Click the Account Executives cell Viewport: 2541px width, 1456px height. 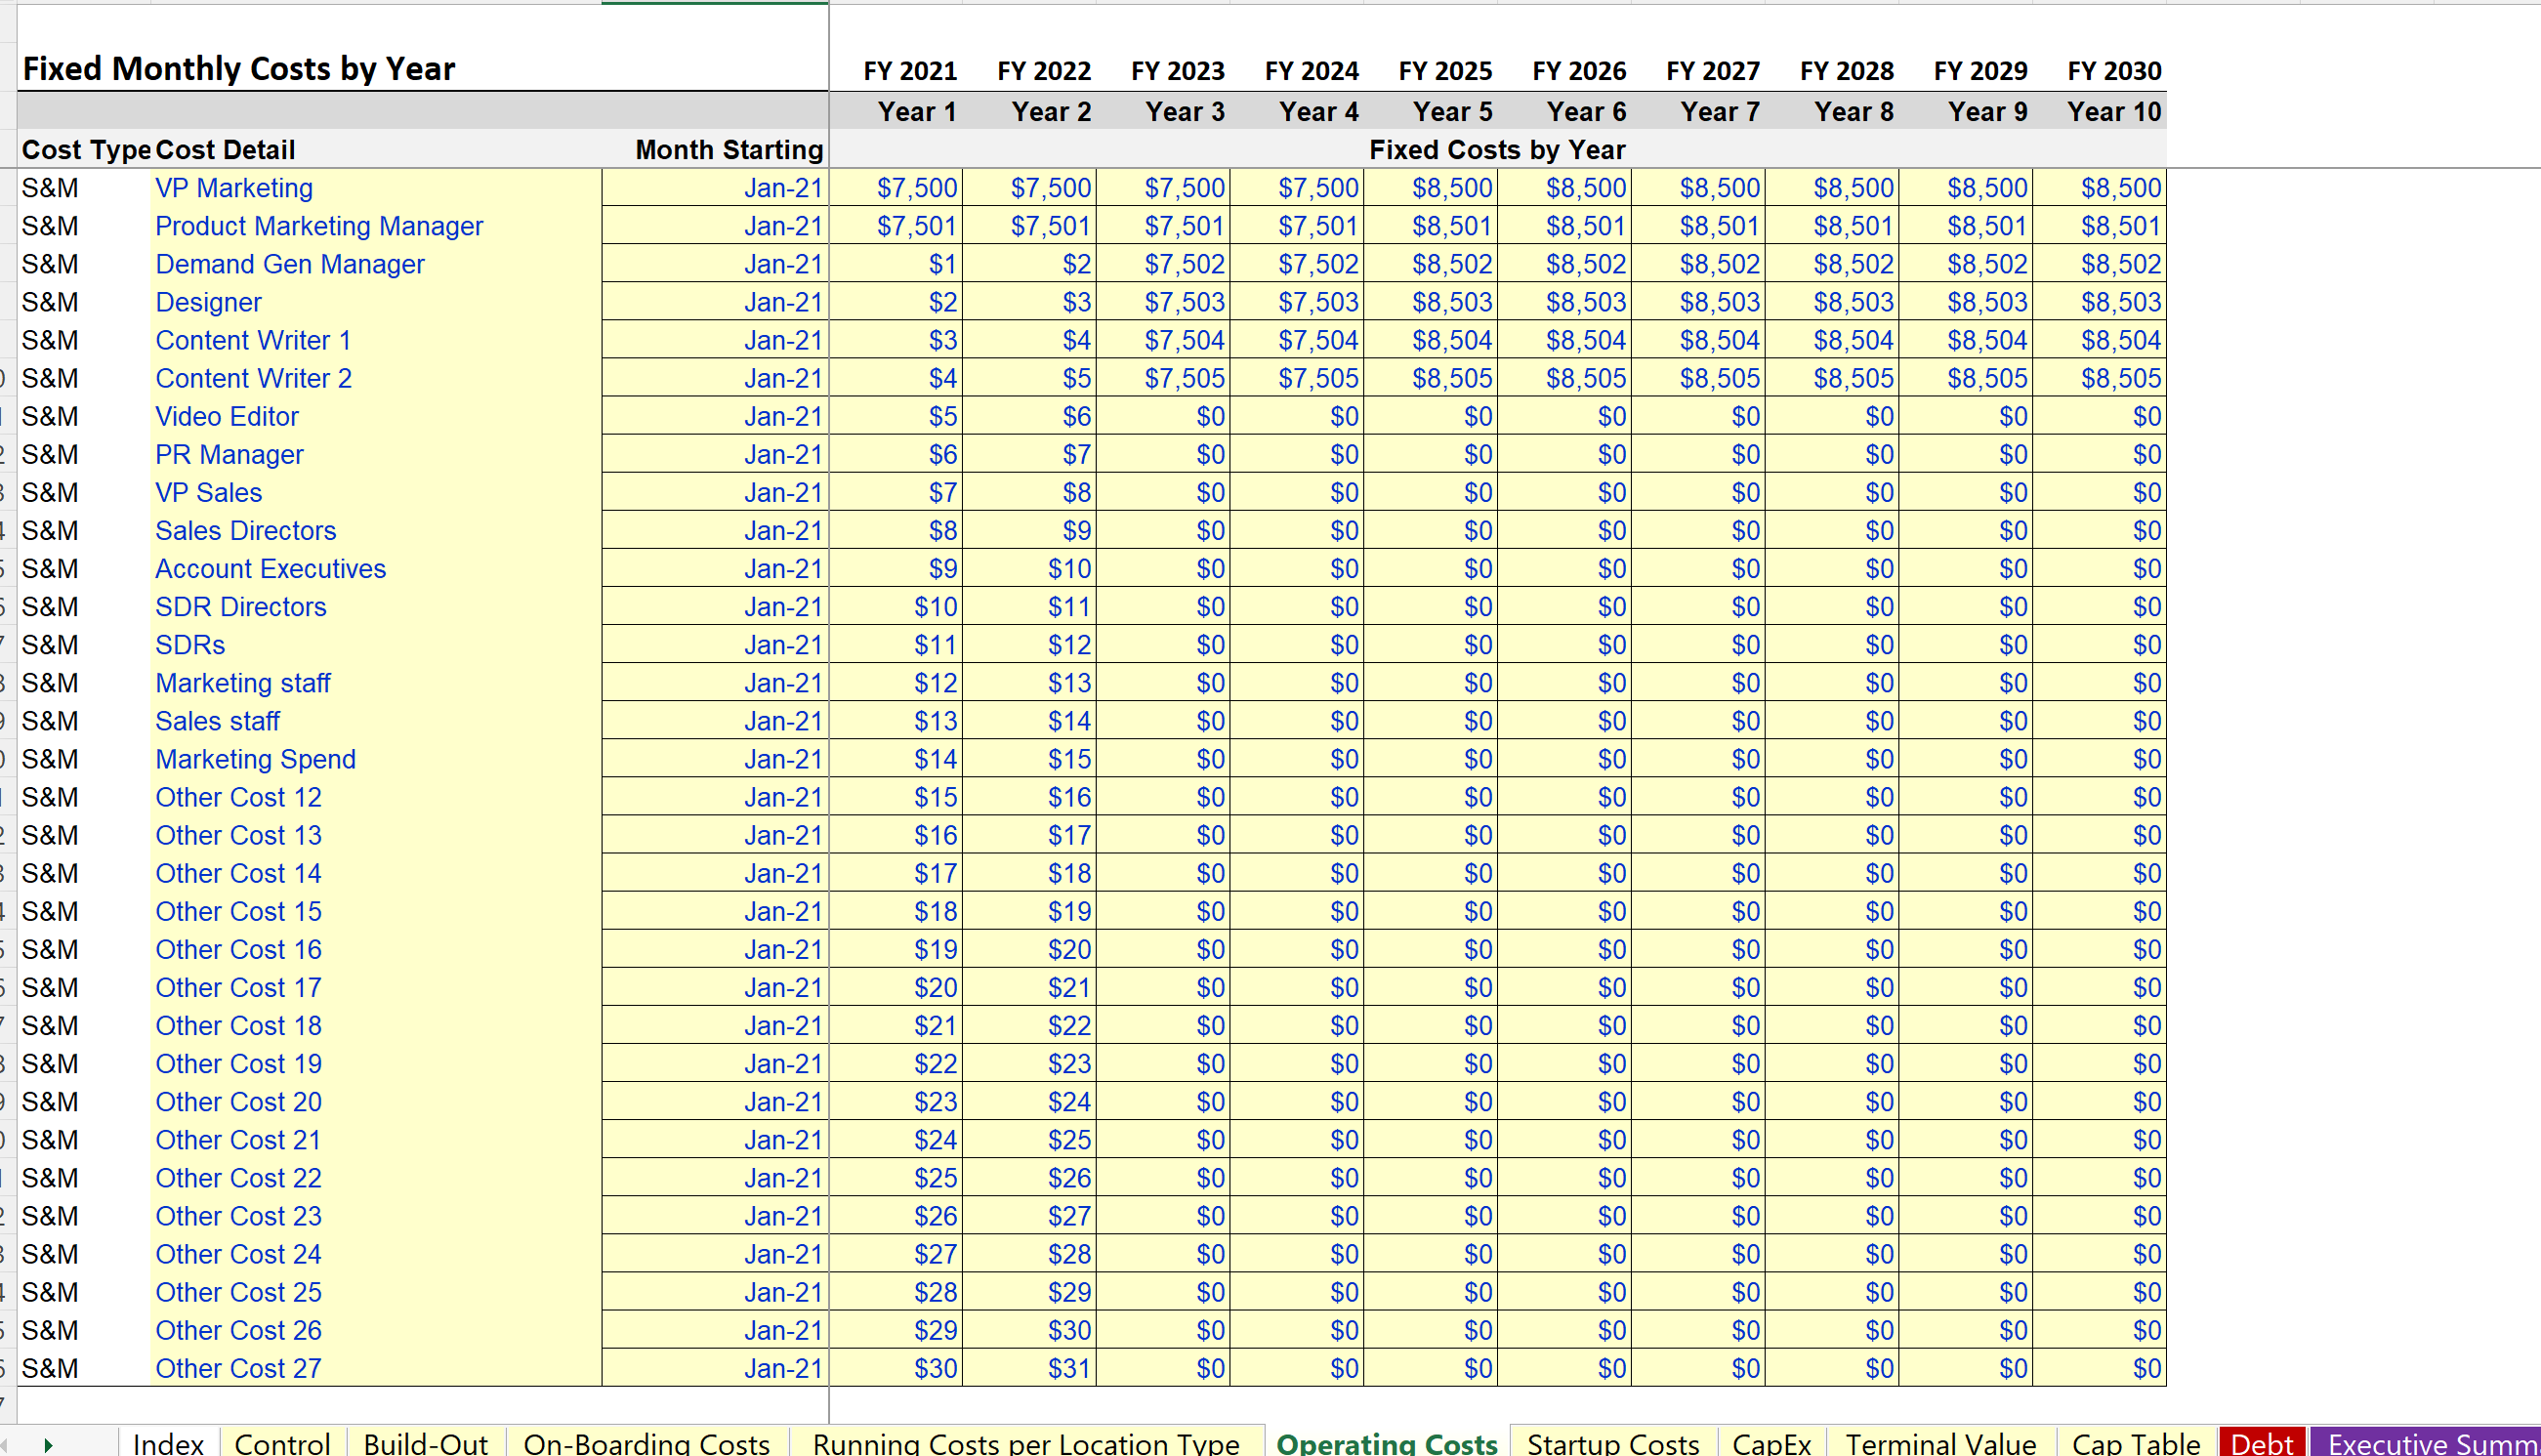pyautogui.click(x=376, y=568)
